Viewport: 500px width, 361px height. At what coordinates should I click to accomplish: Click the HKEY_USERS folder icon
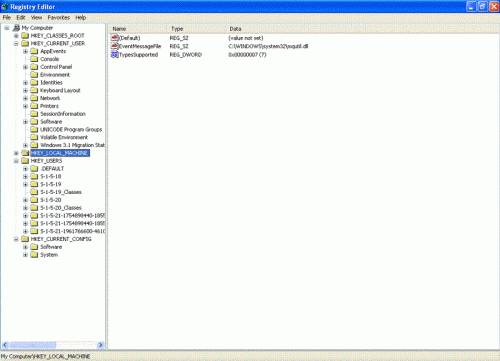click(x=25, y=161)
